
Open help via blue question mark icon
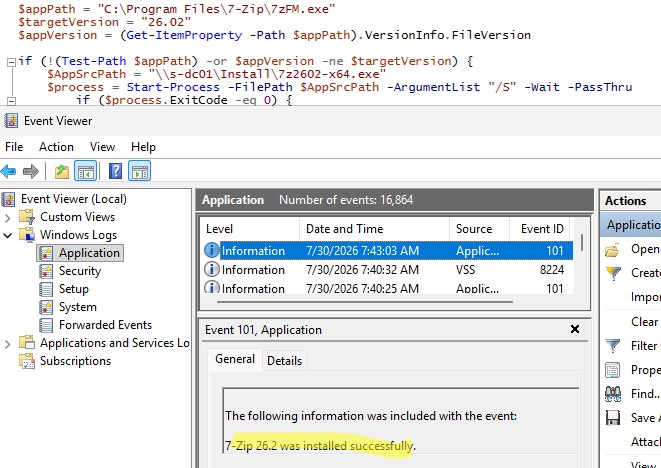pyautogui.click(x=115, y=172)
